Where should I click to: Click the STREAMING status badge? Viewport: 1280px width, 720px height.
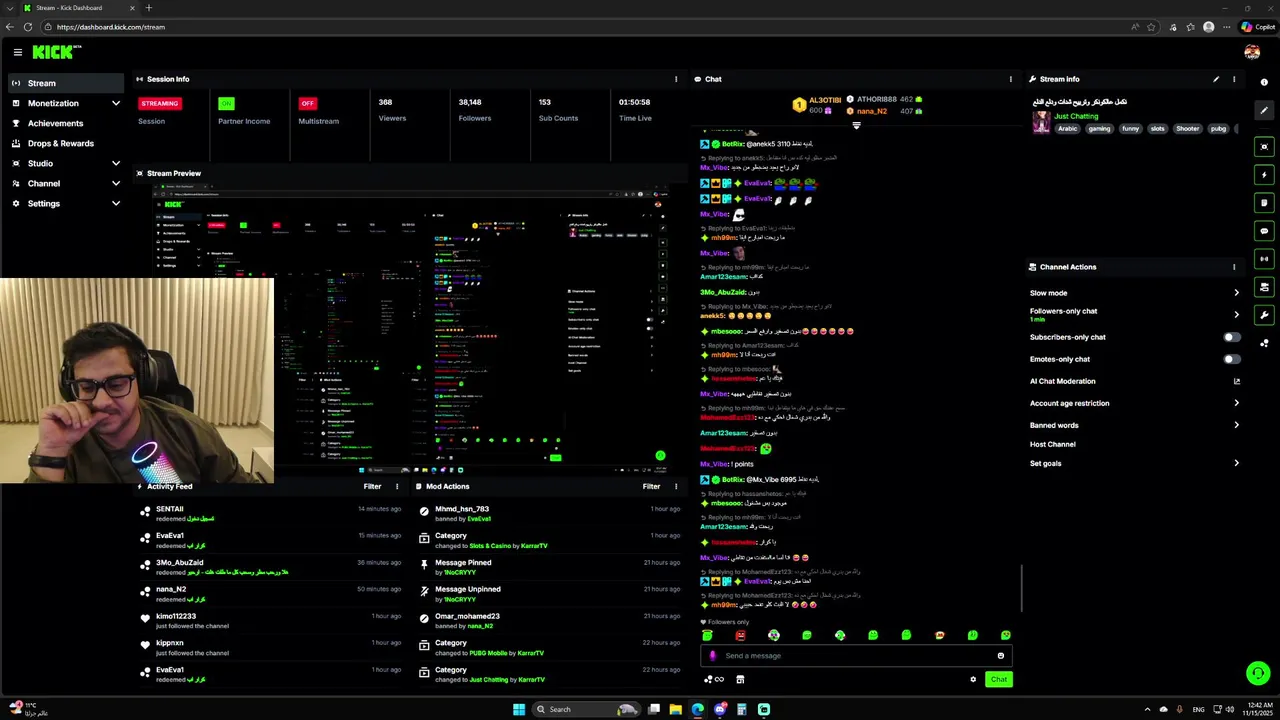coord(160,103)
